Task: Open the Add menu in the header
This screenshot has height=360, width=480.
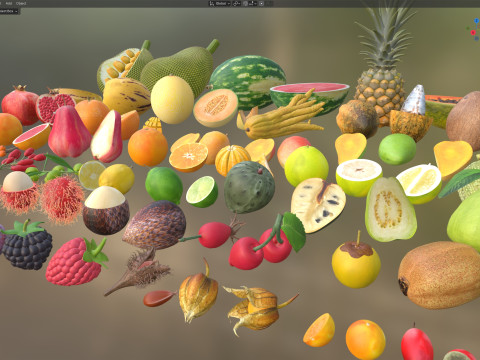Action: coord(9,3)
